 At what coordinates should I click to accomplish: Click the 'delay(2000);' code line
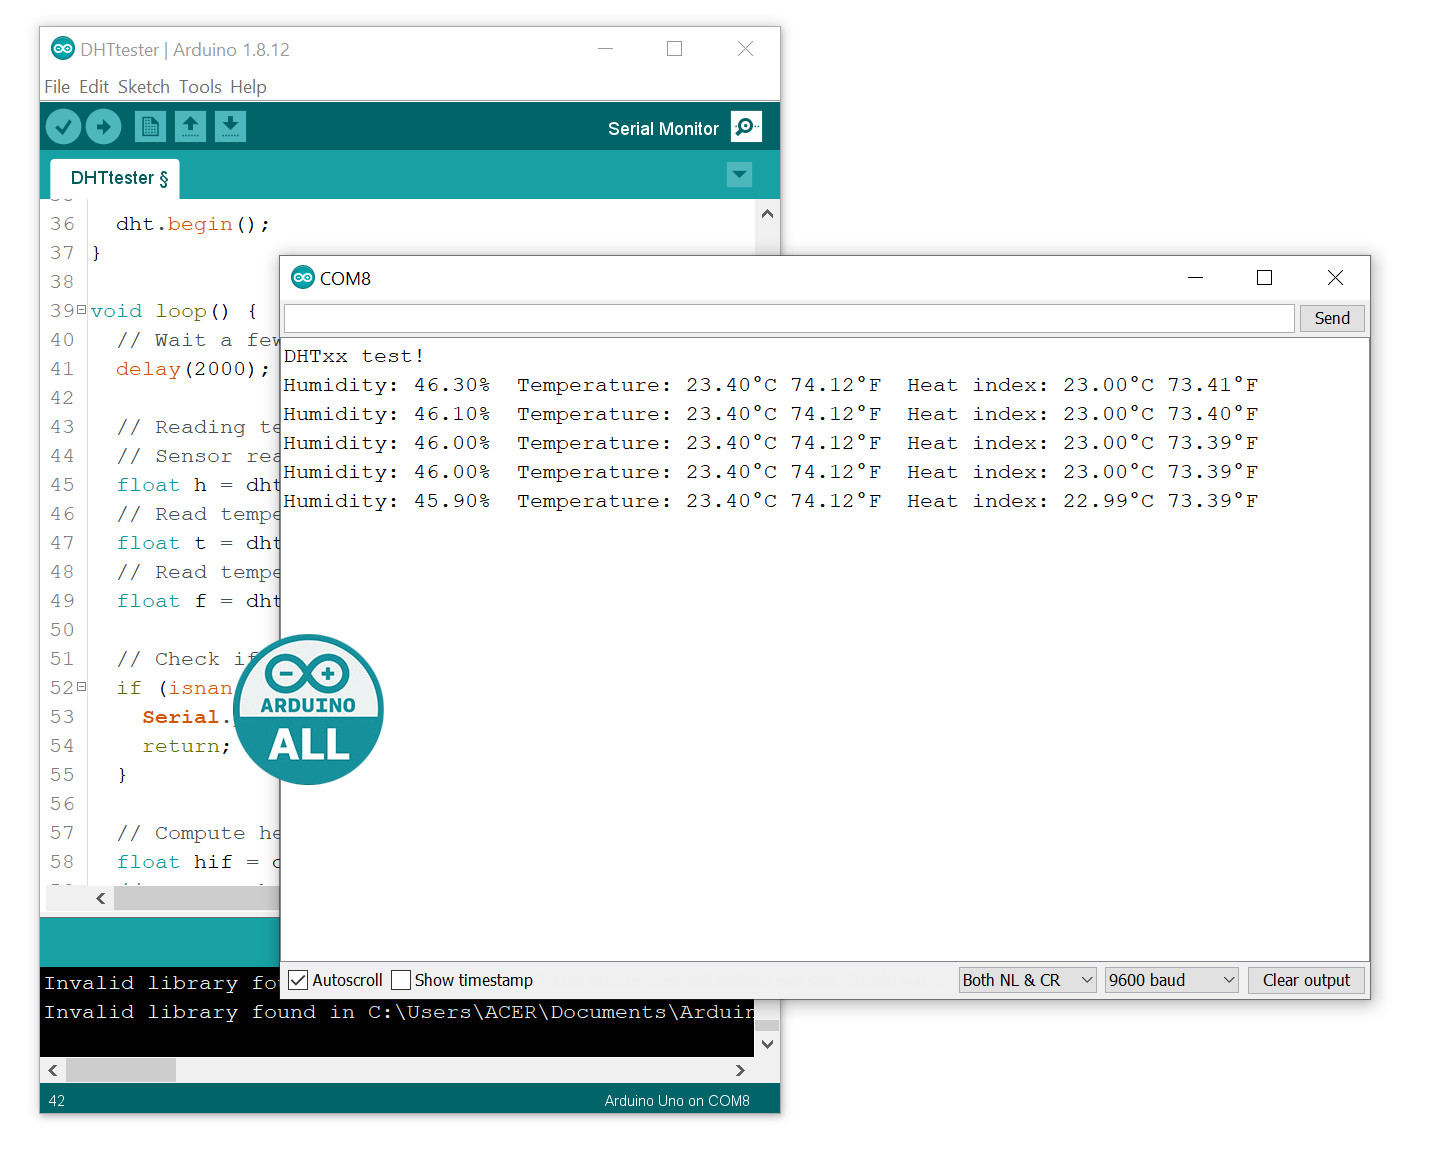193,369
